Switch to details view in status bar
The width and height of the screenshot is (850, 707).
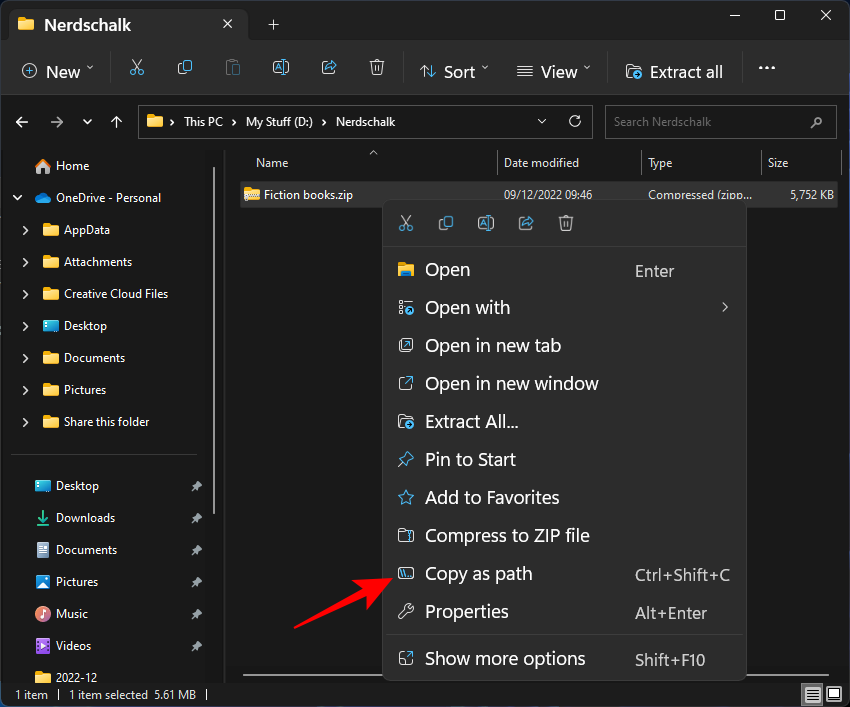[812, 694]
